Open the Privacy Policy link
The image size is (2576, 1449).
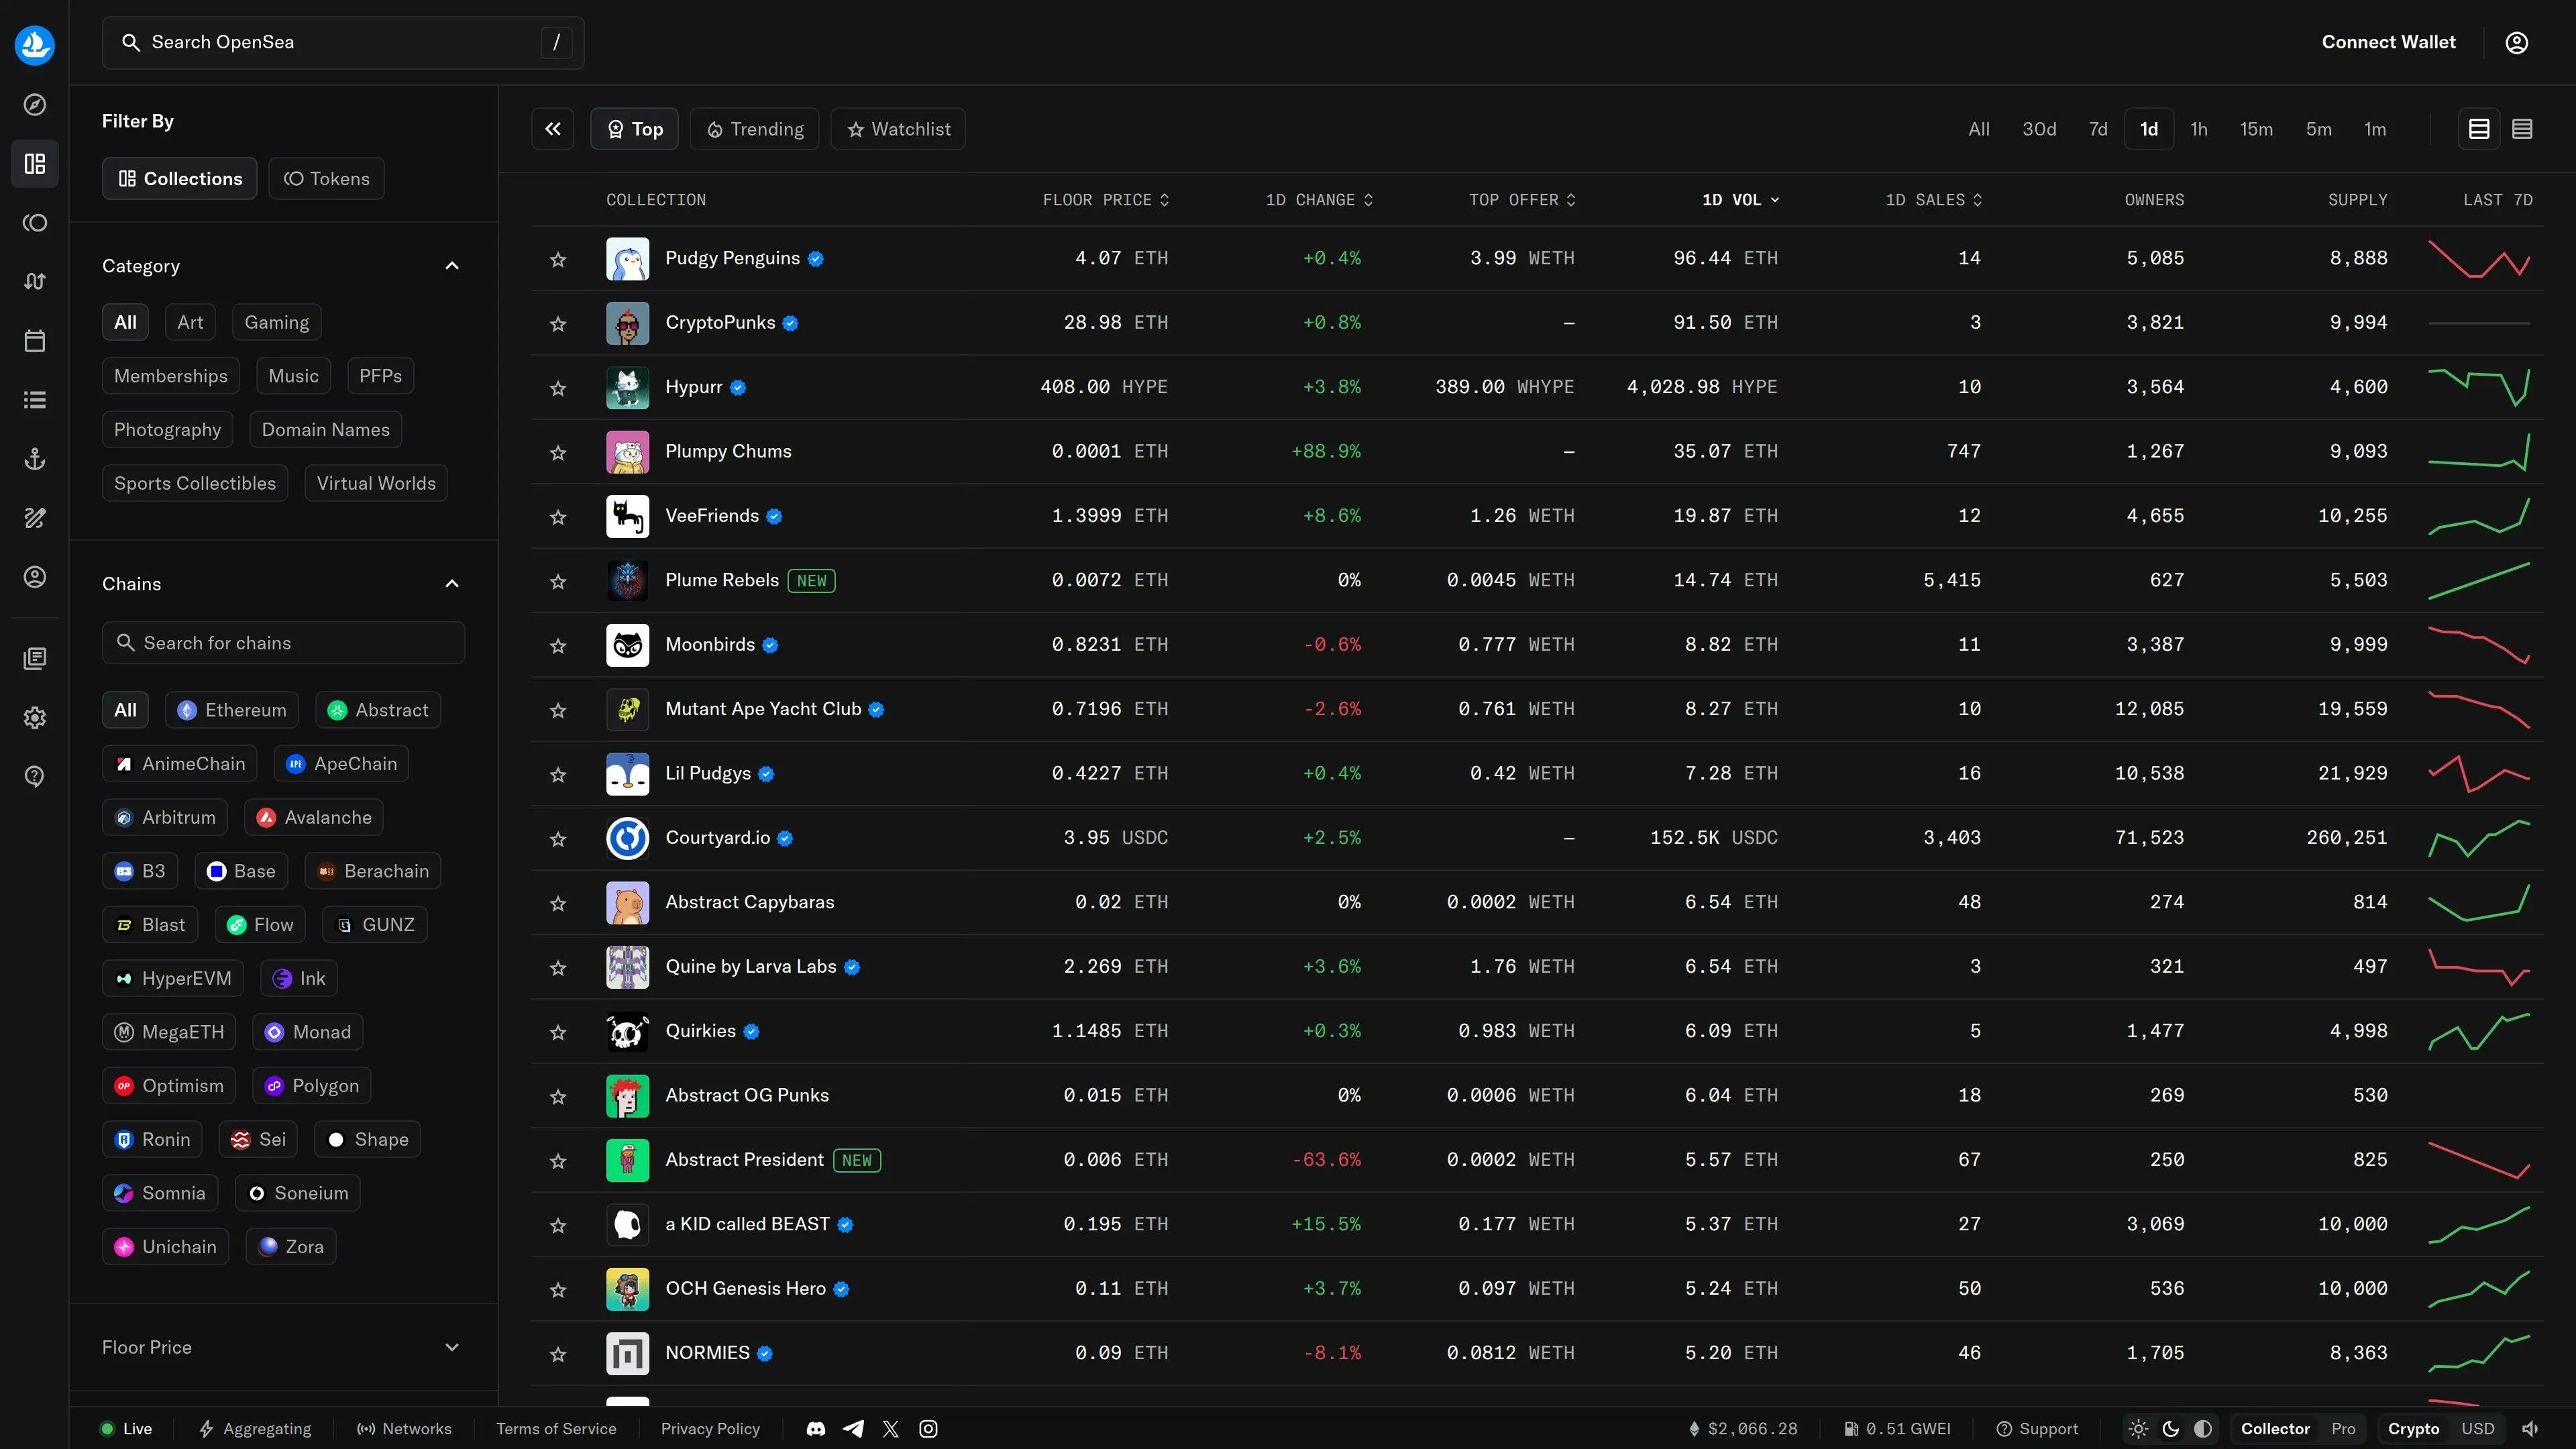coord(709,1428)
